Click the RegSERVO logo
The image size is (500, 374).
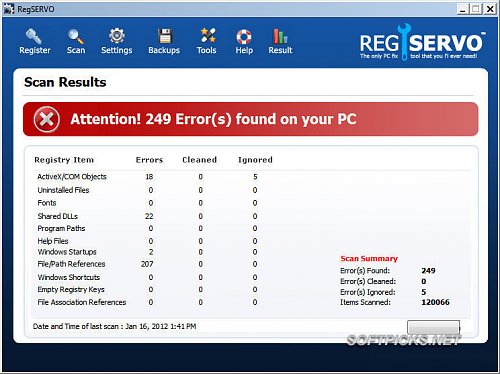tap(422, 42)
